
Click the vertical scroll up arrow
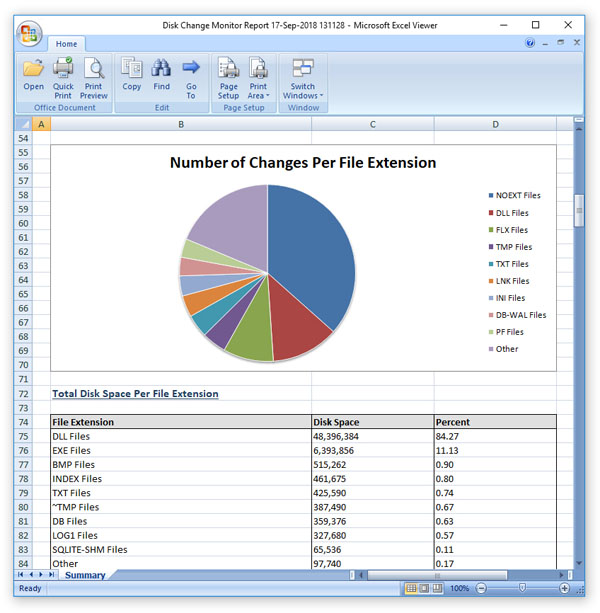[579, 128]
